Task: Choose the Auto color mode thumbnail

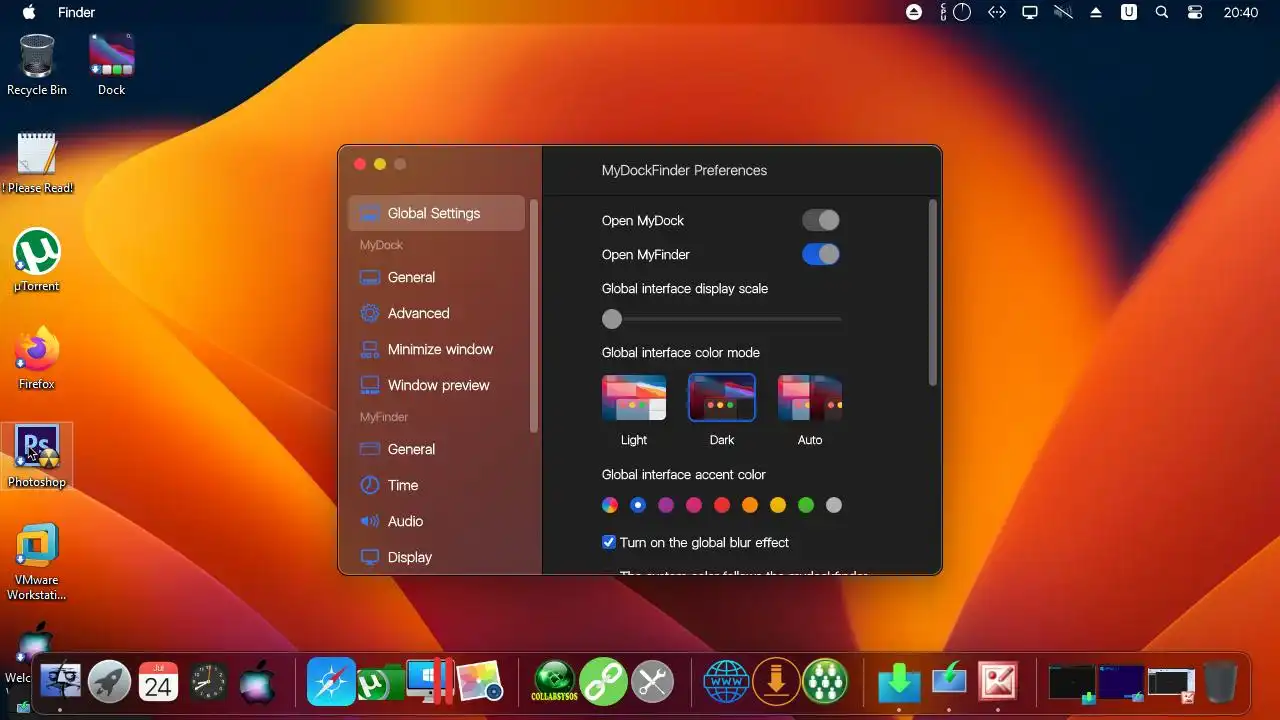Action: tap(810, 398)
